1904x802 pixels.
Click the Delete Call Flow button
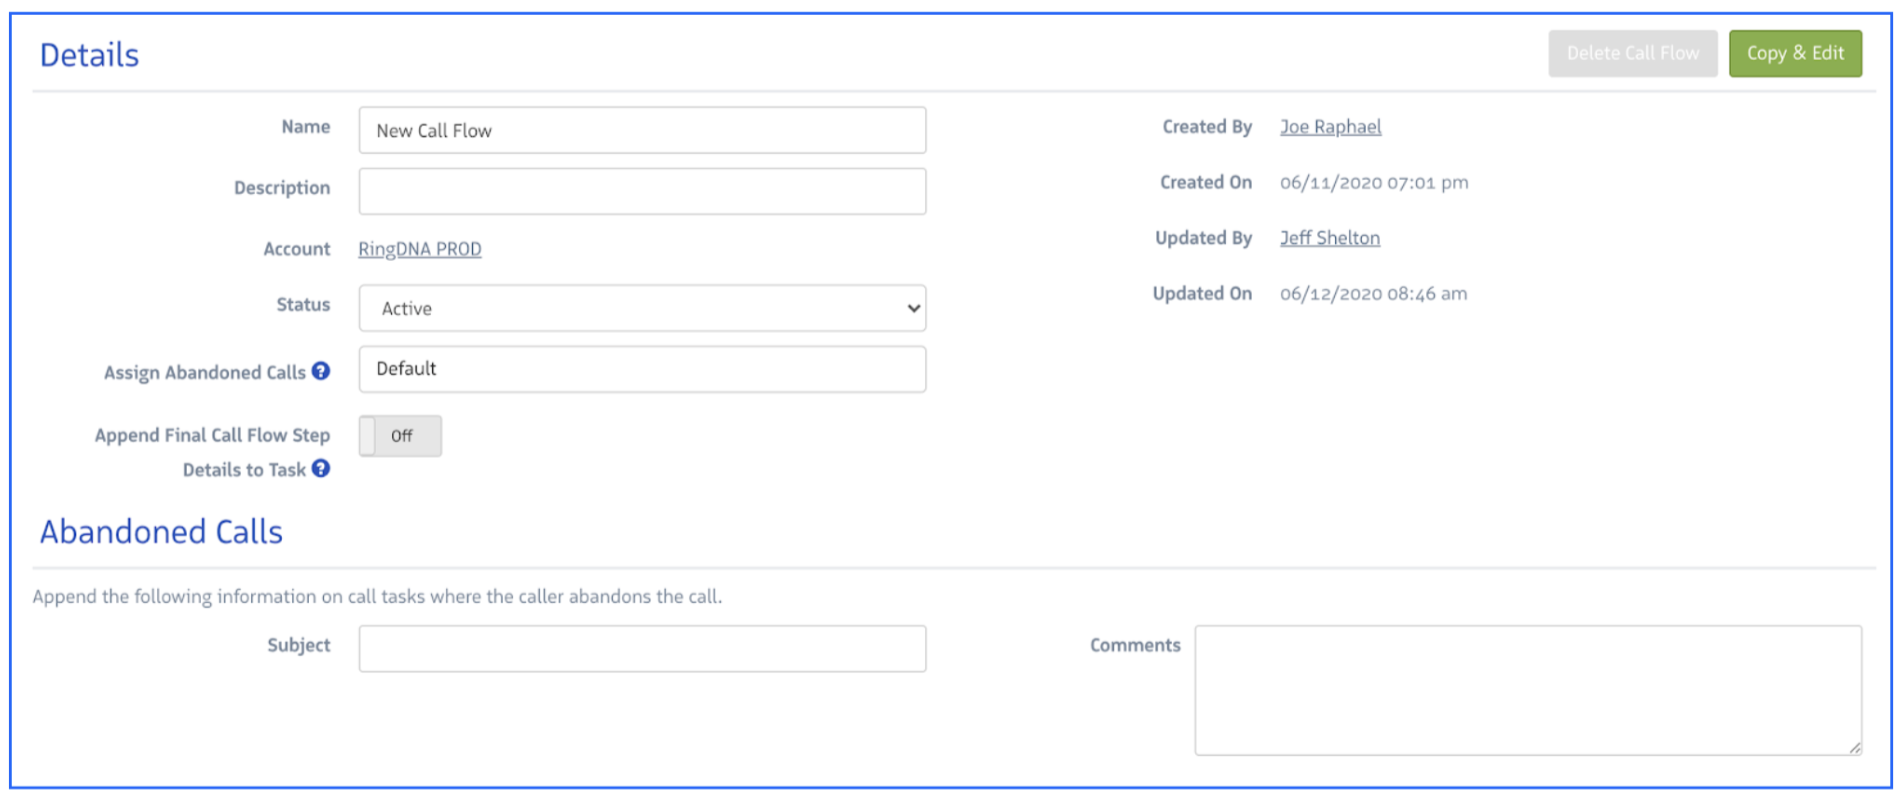(1632, 53)
